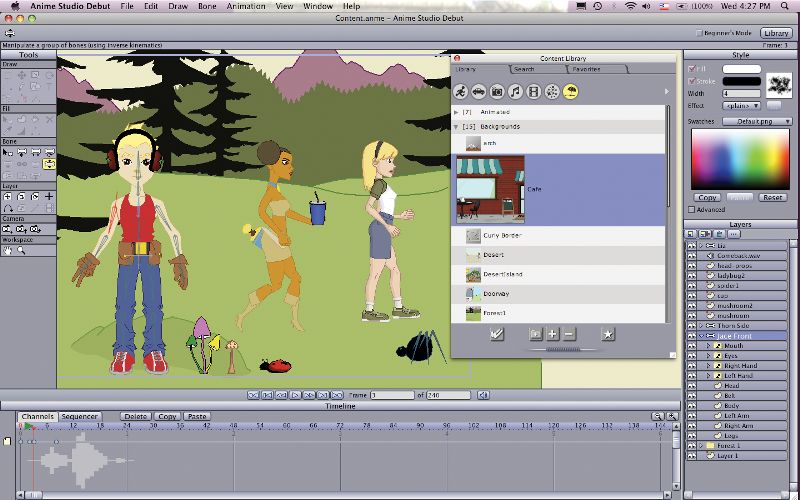Screen dimensions: 800x500
Task: Enable the Advanced checkbox
Action: coord(691,210)
